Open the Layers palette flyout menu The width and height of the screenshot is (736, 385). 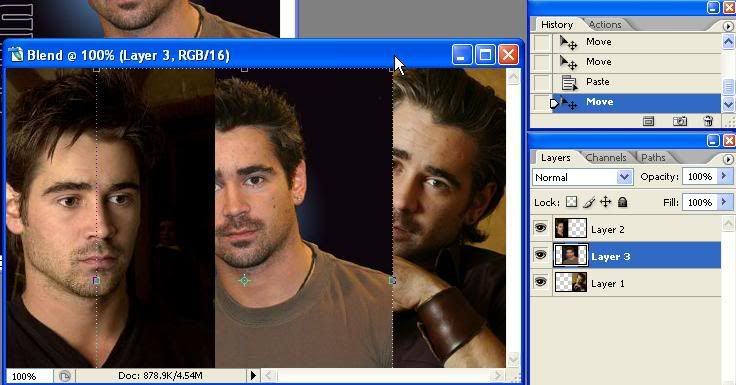pyautogui.click(x=728, y=159)
